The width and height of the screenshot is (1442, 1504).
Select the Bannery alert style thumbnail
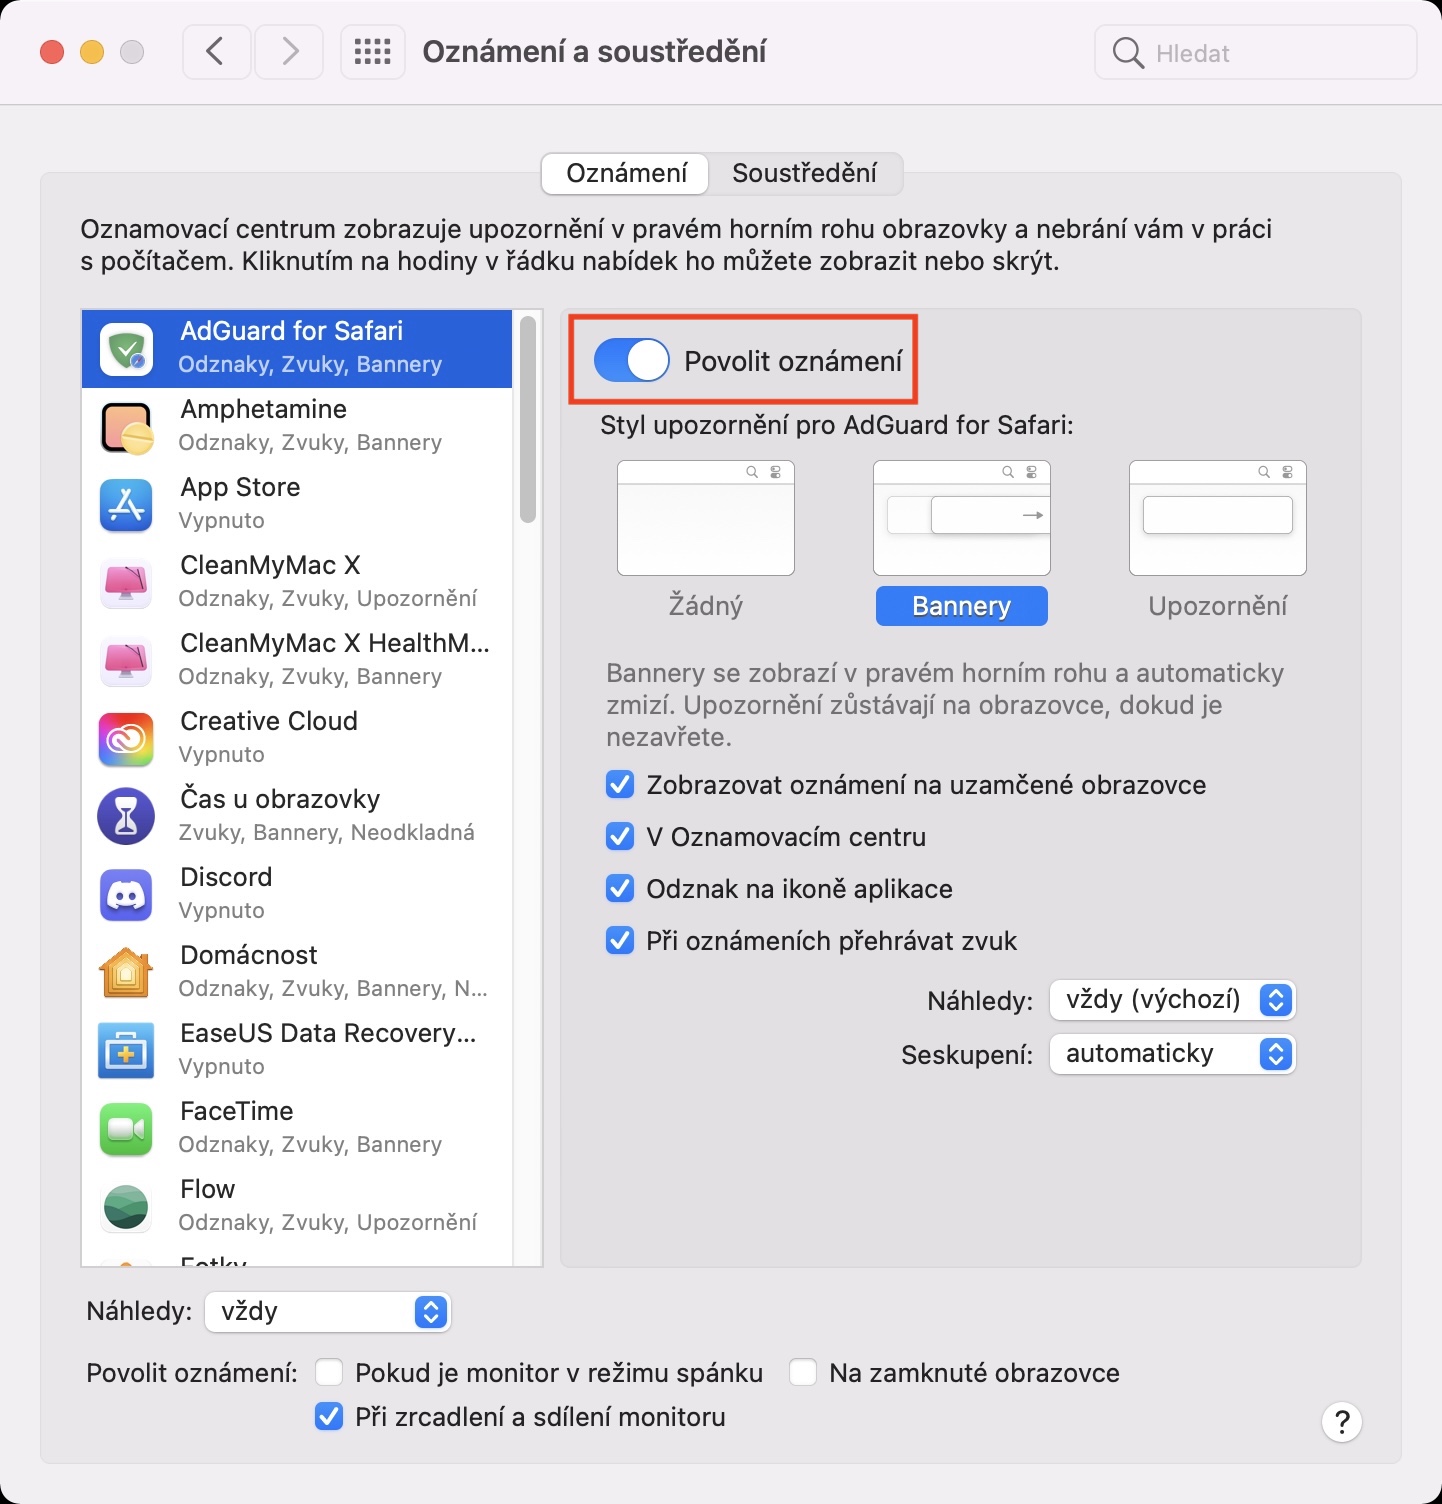[962, 518]
